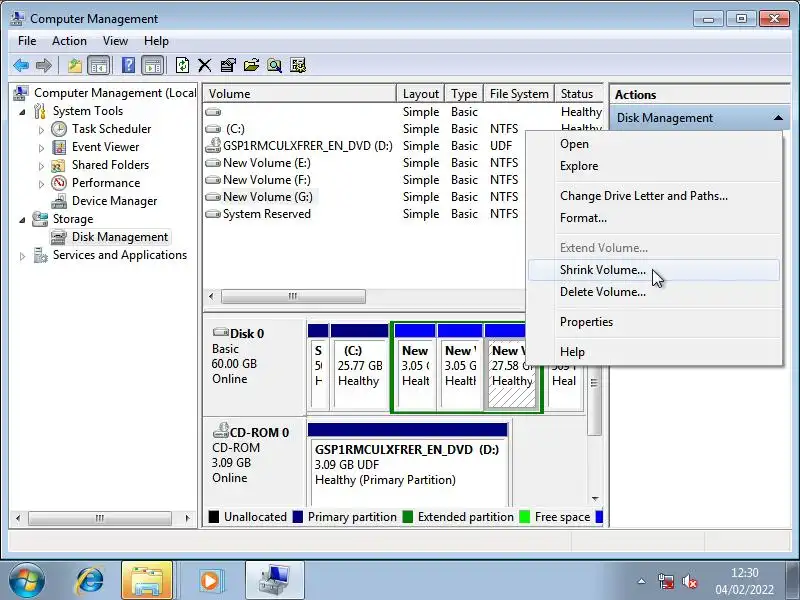Open Internet Explorer from taskbar
Image resolution: width=800 pixels, height=600 pixels.
90,581
